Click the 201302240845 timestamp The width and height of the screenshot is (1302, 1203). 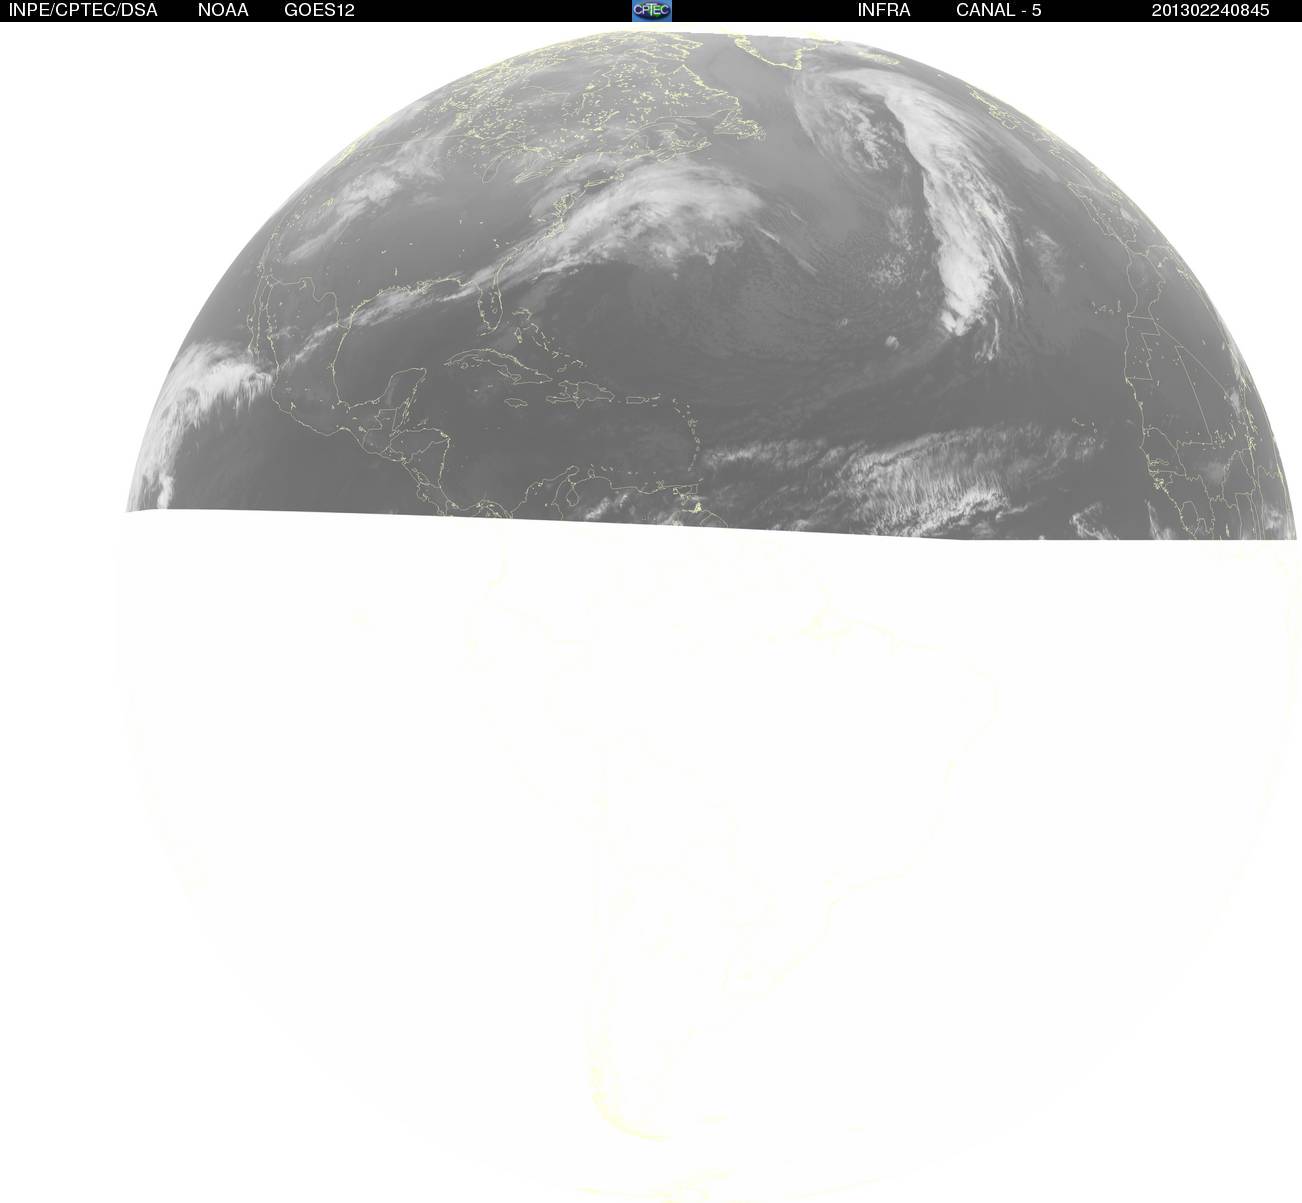coord(1211,10)
